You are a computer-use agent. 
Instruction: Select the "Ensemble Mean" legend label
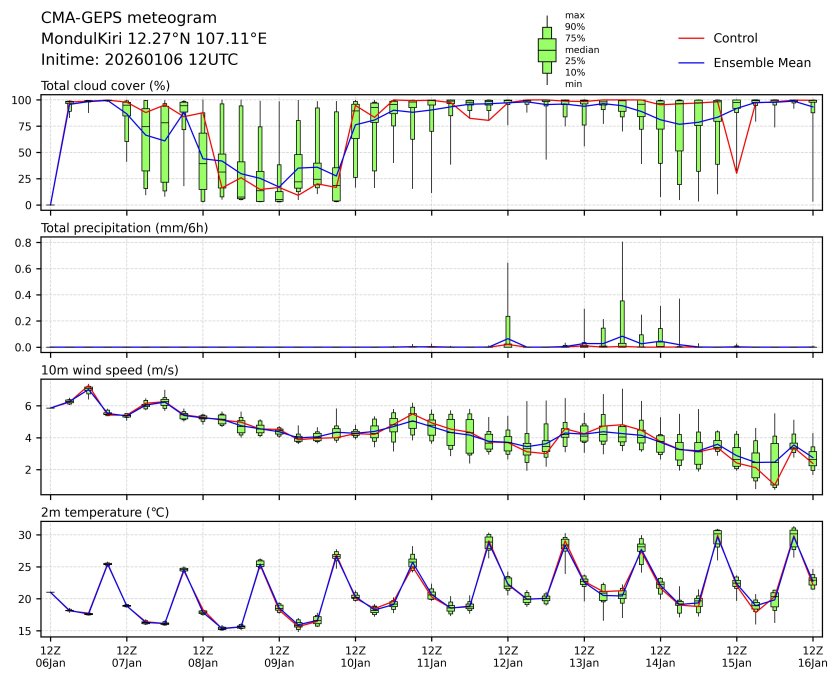761,63
